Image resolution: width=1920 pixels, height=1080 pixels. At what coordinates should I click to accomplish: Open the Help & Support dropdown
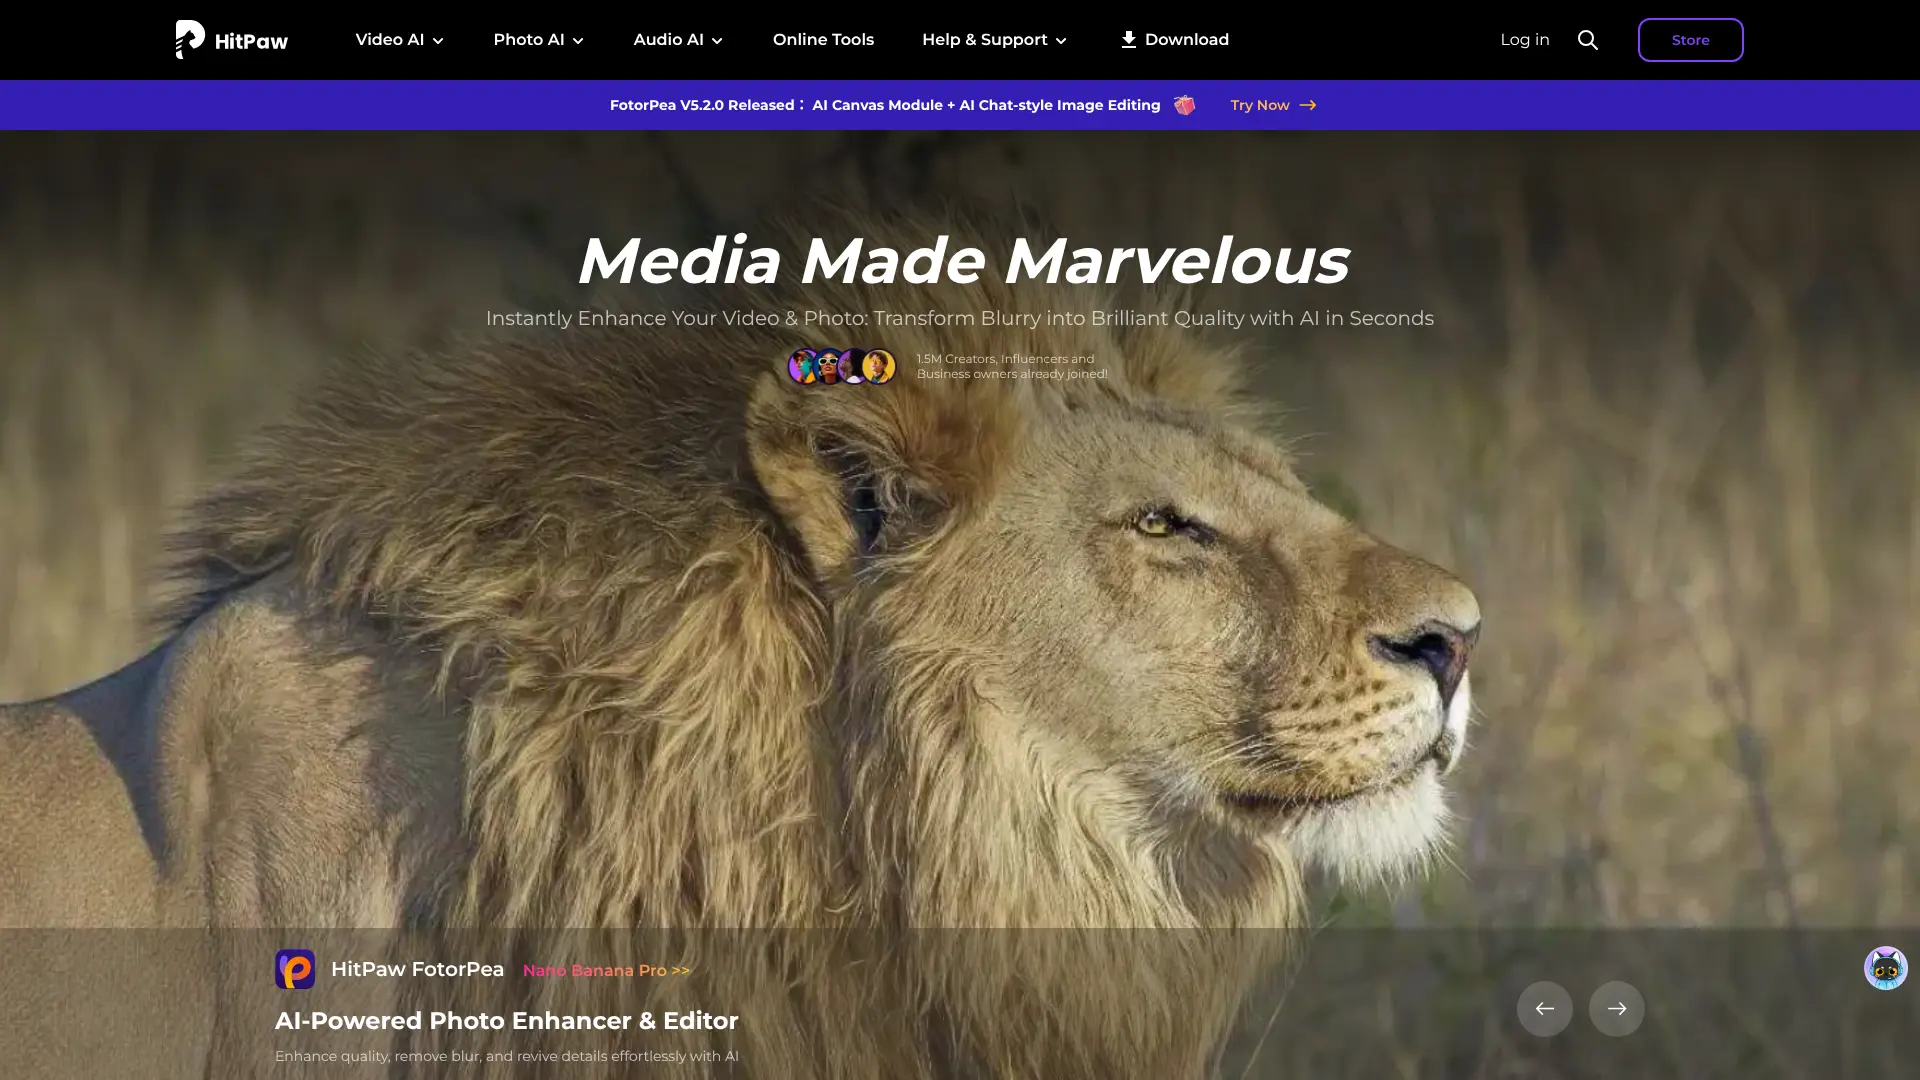point(995,40)
